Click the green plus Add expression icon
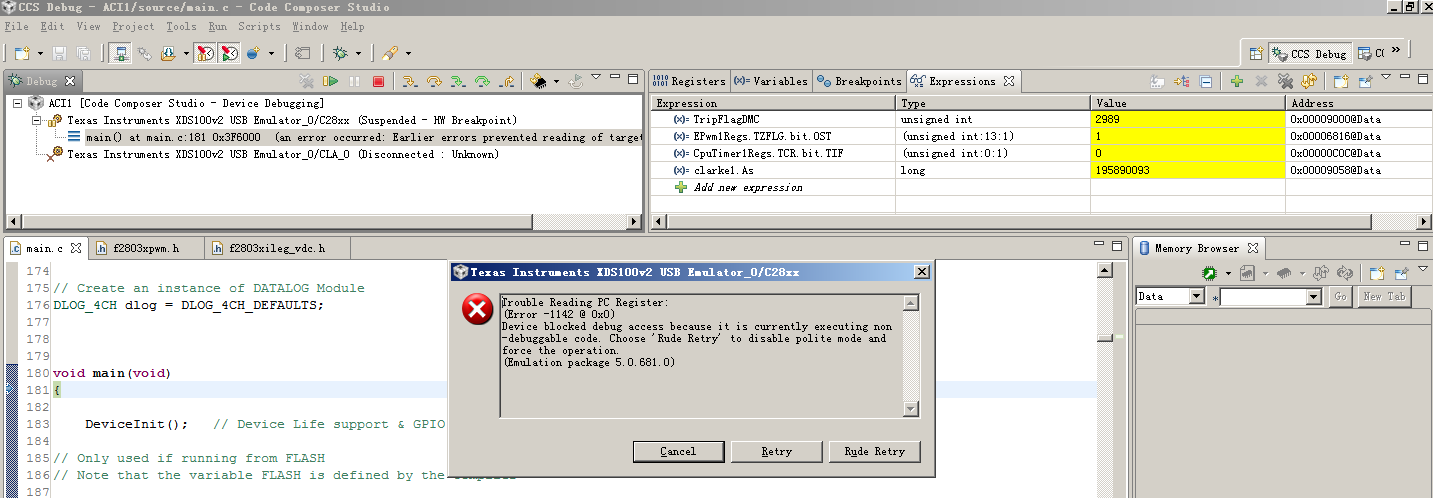The width and height of the screenshot is (1433, 498). 1237,81
